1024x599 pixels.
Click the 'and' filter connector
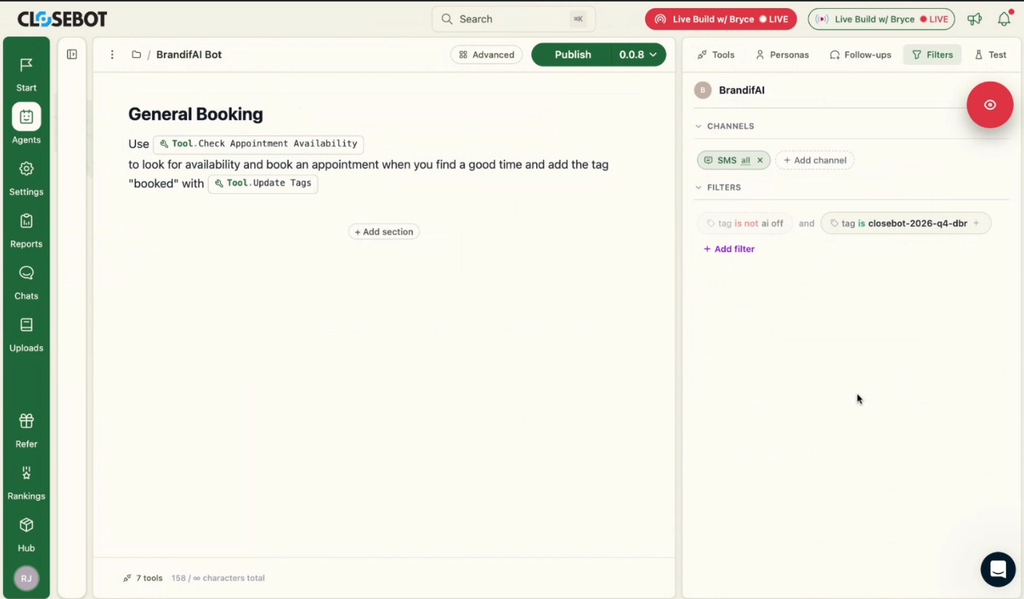coord(807,223)
